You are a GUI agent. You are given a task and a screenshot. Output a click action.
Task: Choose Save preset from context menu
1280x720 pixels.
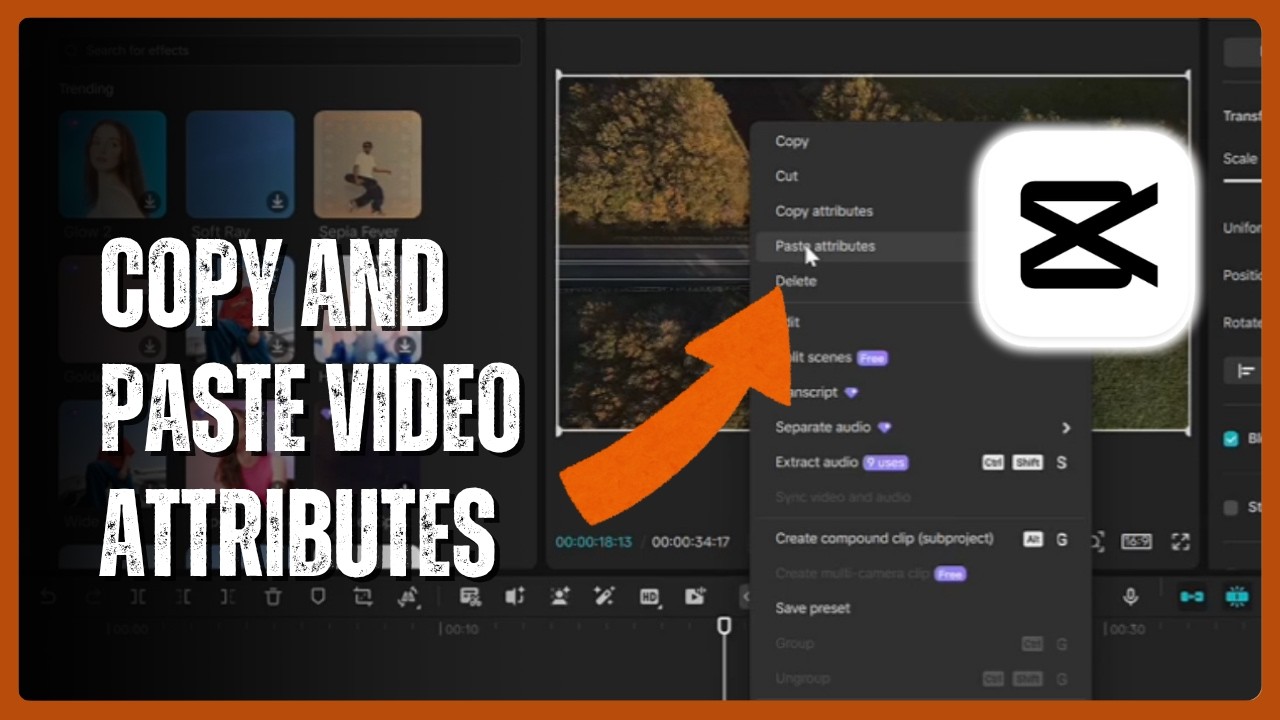coord(812,608)
